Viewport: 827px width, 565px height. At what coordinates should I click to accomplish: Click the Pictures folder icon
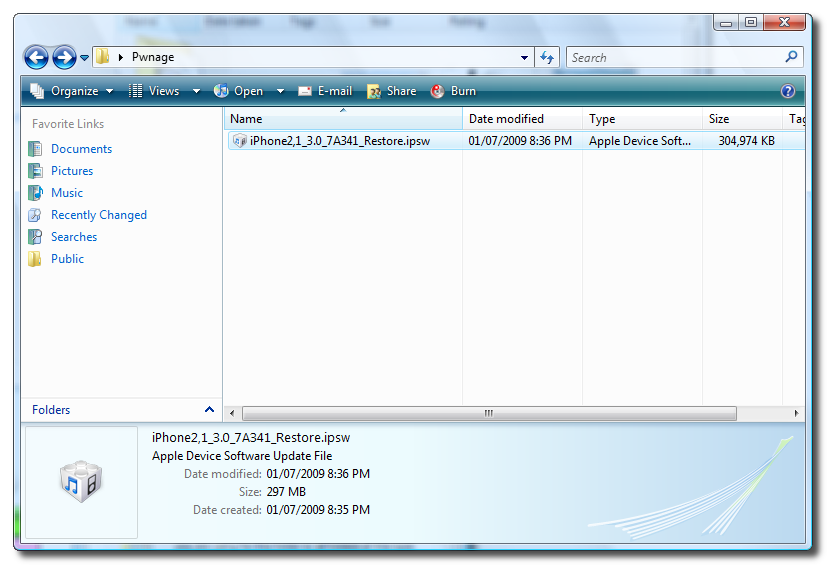pyautogui.click(x=35, y=171)
